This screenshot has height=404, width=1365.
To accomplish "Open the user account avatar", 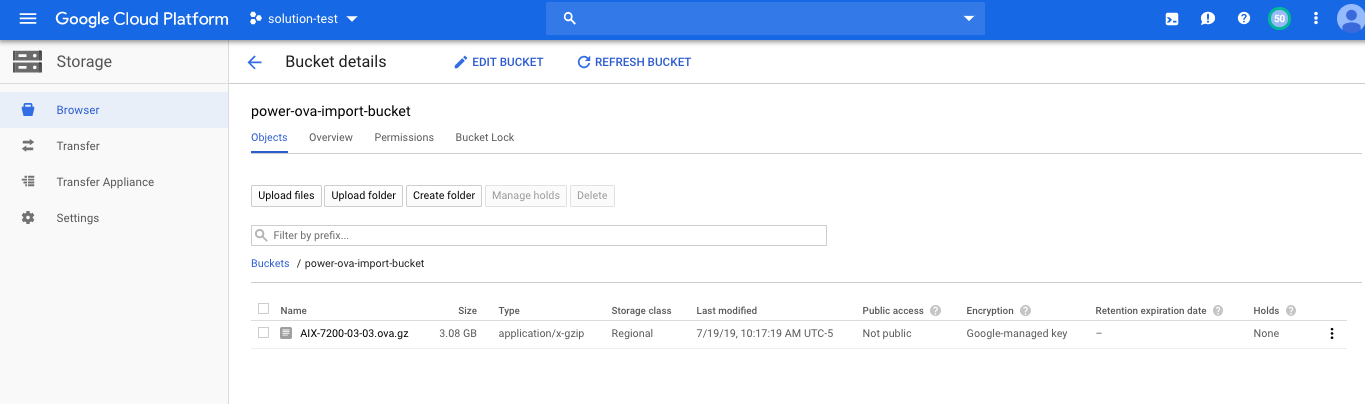I will pos(1350,19).
